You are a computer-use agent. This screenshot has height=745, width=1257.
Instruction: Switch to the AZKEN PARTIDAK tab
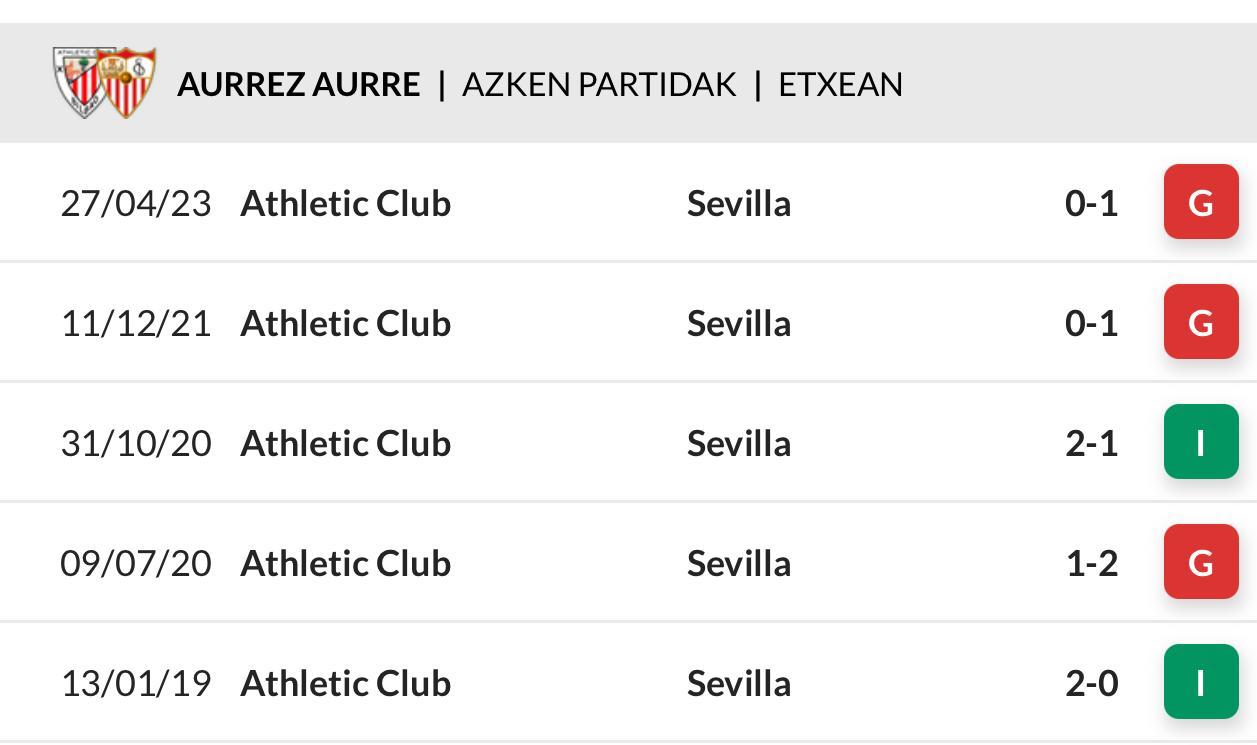(x=599, y=84)
